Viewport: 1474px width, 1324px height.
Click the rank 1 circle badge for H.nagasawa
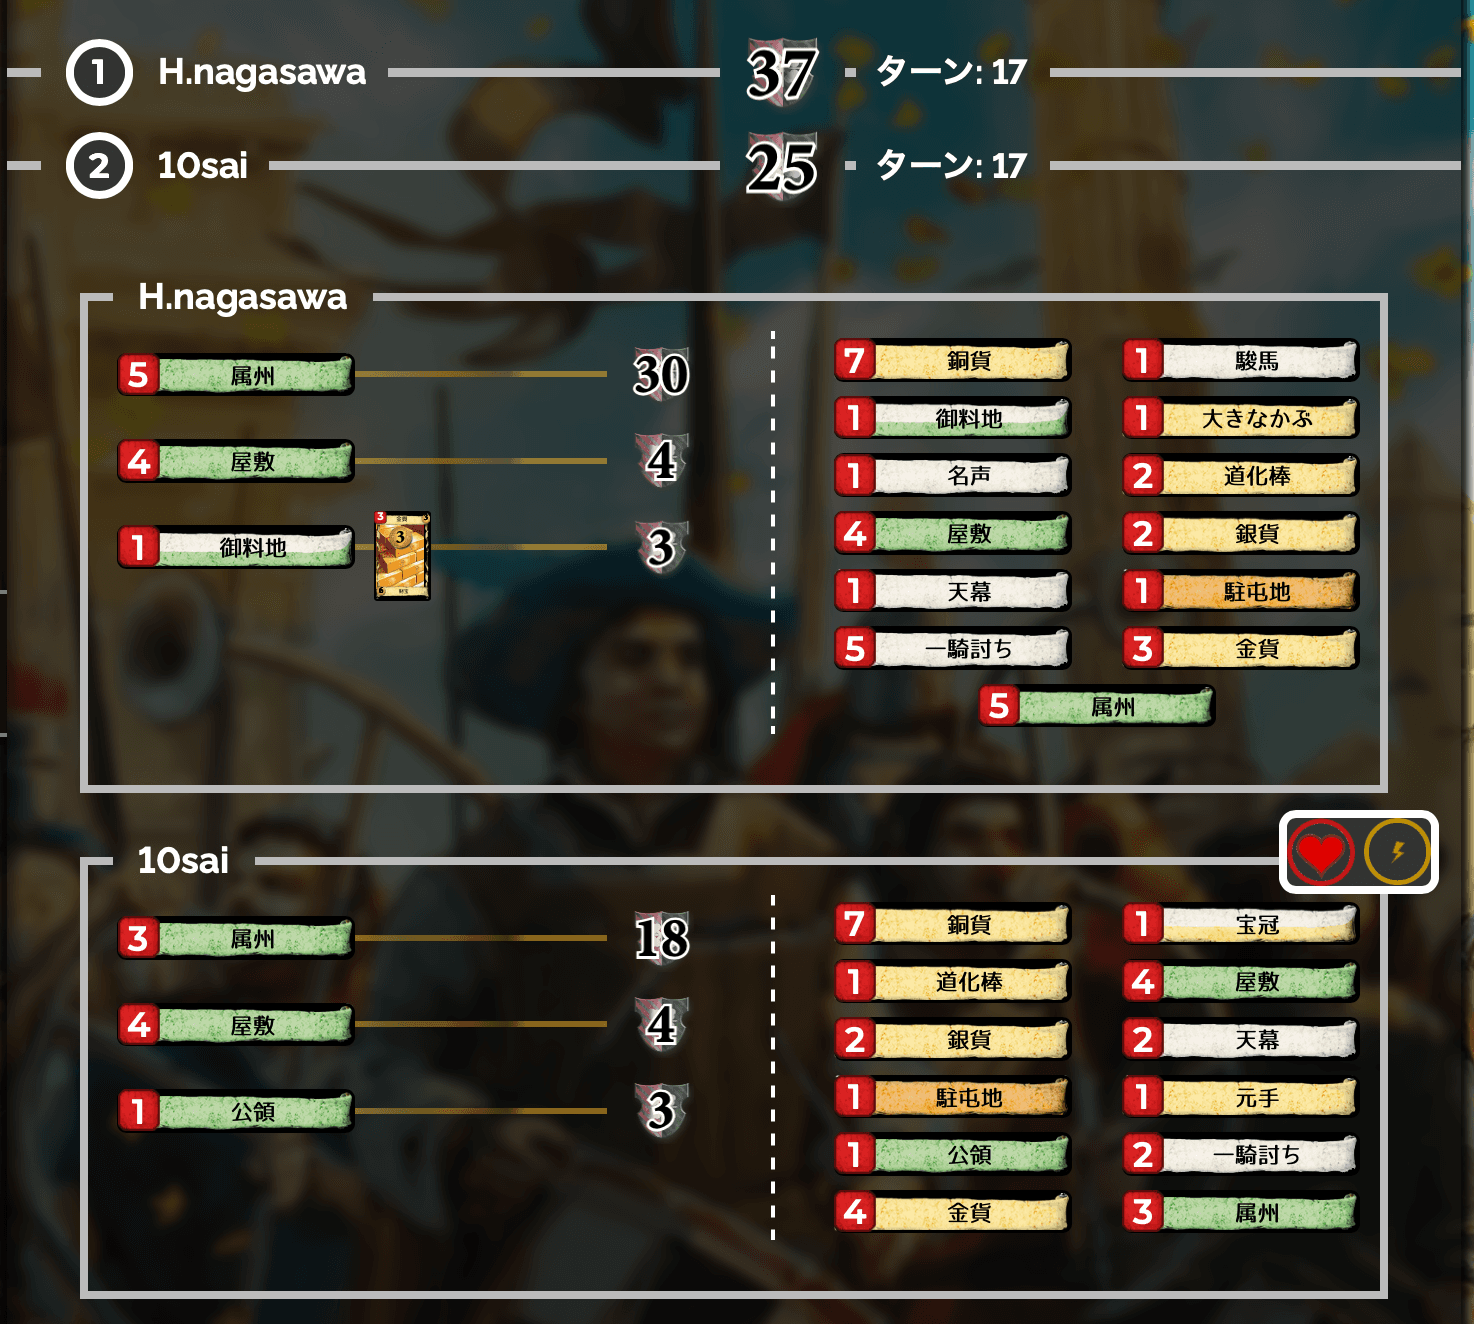click(x=97, y=71)
